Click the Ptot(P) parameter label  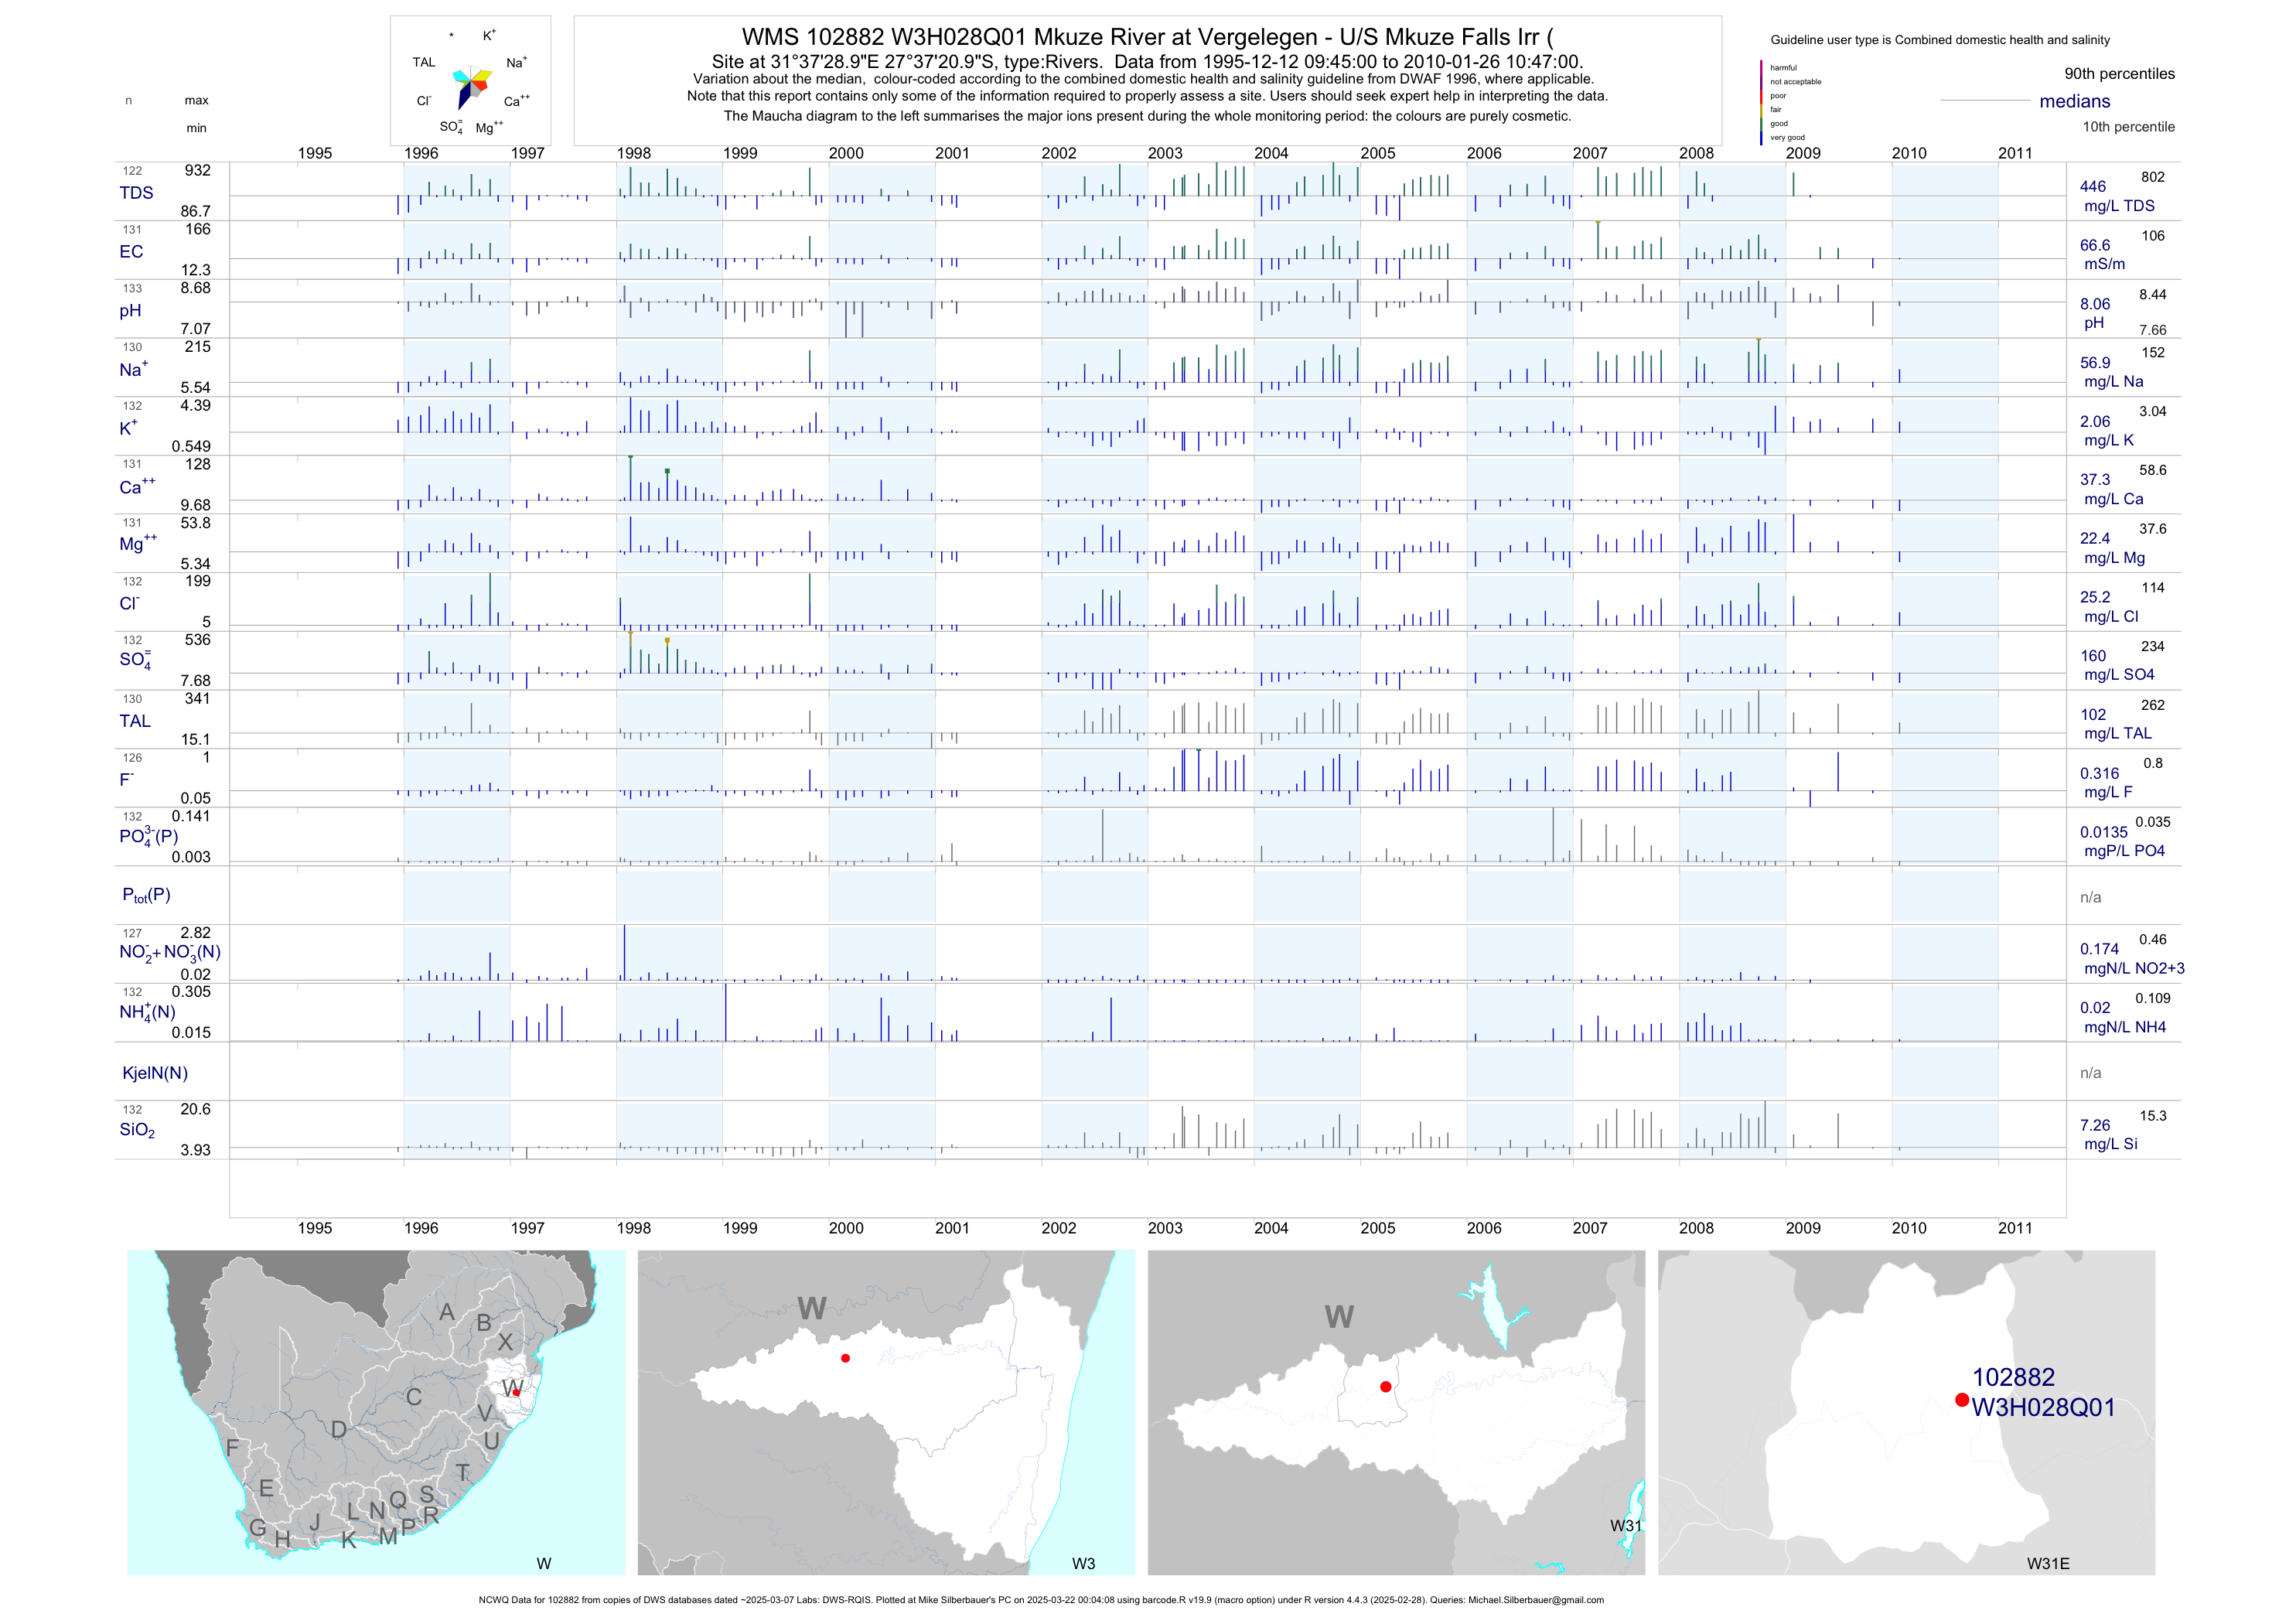click(146, 895)
